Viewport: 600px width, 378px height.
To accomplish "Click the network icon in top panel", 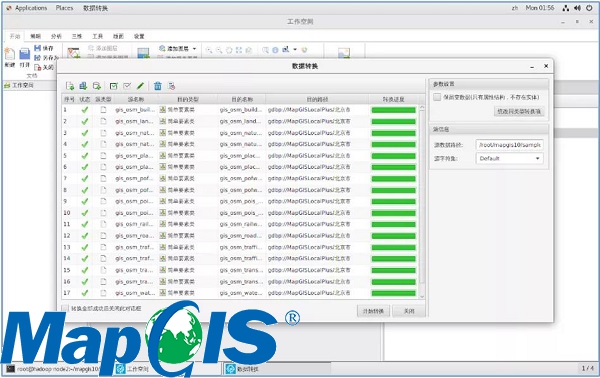I will 566,8.
